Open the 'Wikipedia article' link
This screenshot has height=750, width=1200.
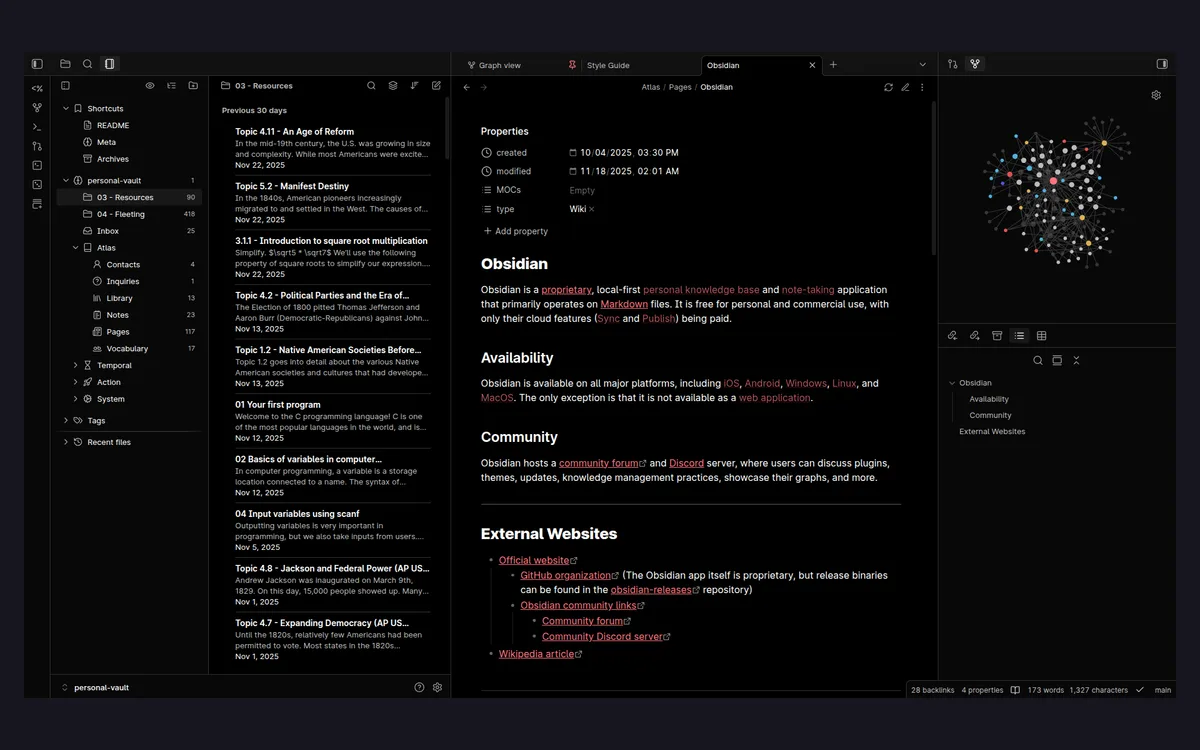click(540, 654)
